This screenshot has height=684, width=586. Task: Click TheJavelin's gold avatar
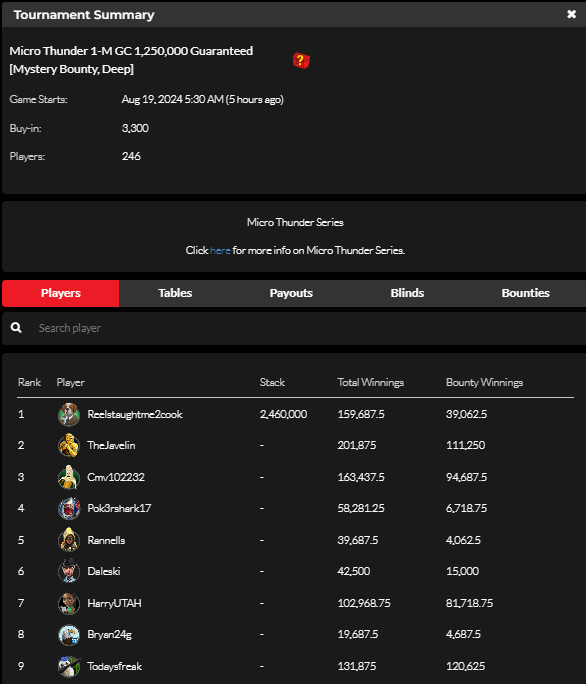click(69, 445)
